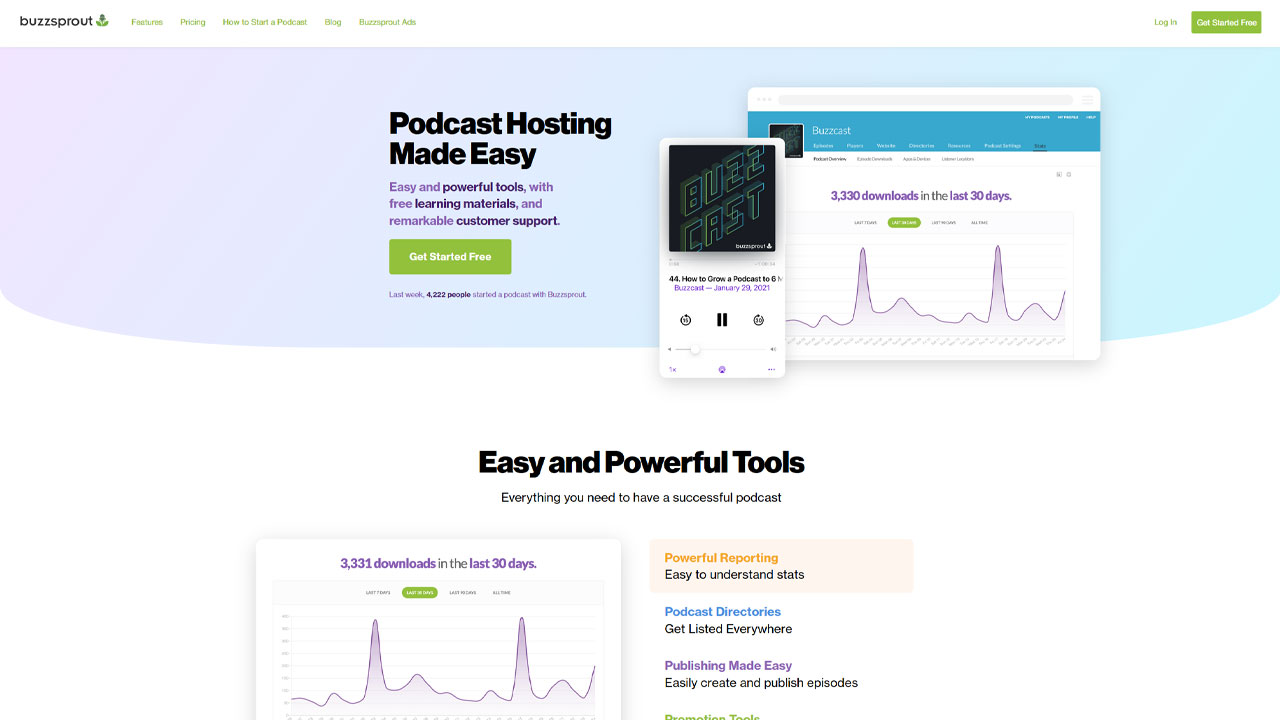Open the AirPlay icon in the player

pos(722,369)
